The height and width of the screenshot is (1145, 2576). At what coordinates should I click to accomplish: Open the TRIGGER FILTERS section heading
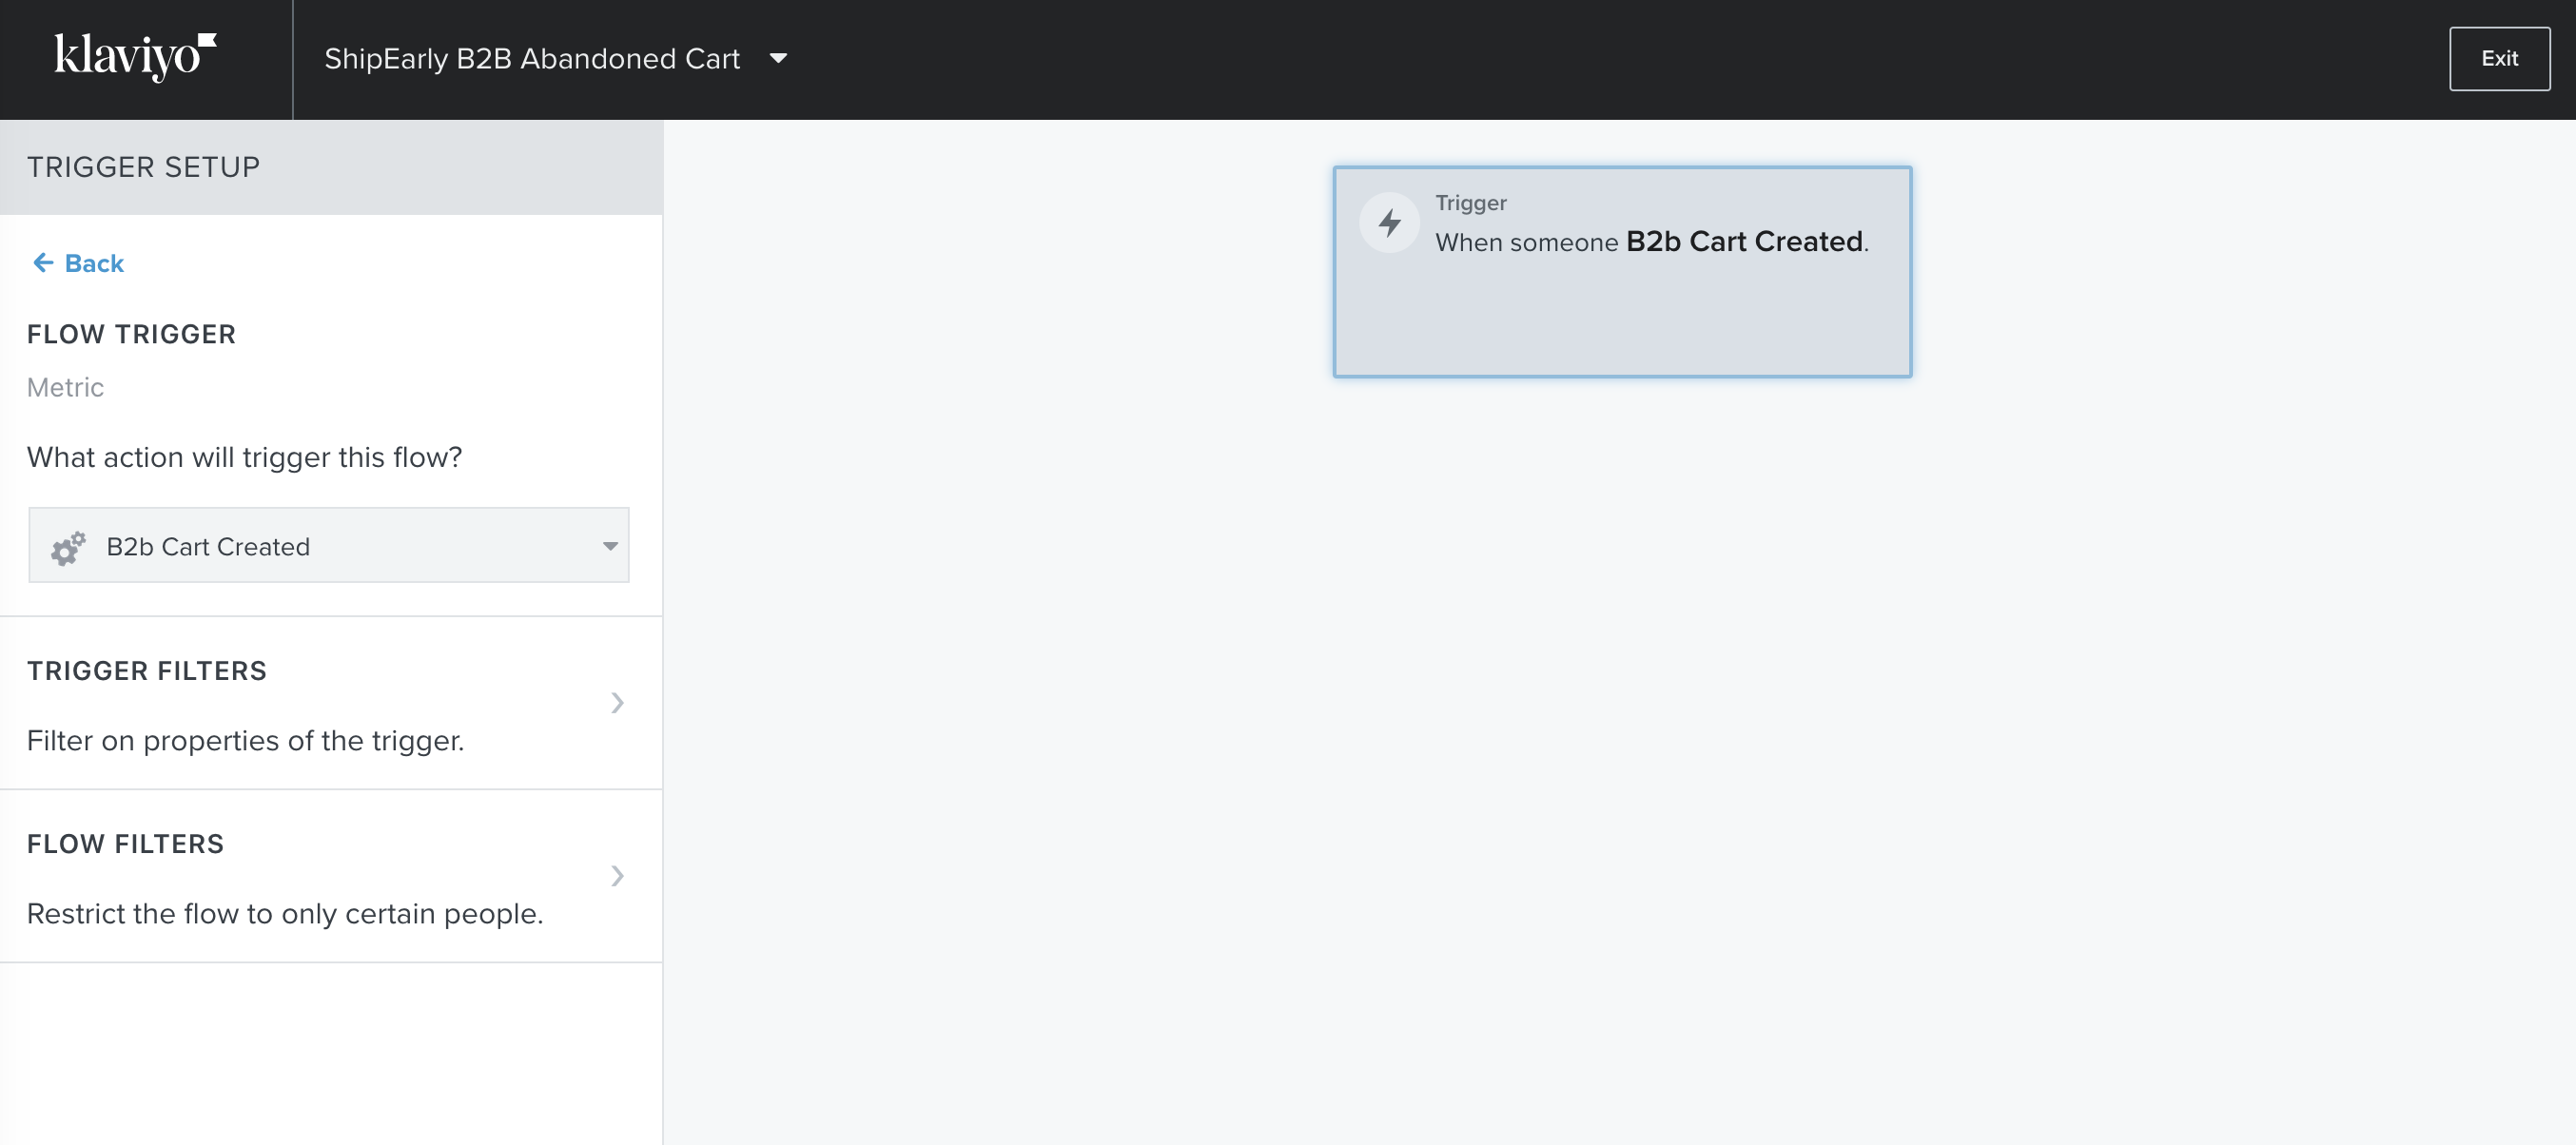147,671
